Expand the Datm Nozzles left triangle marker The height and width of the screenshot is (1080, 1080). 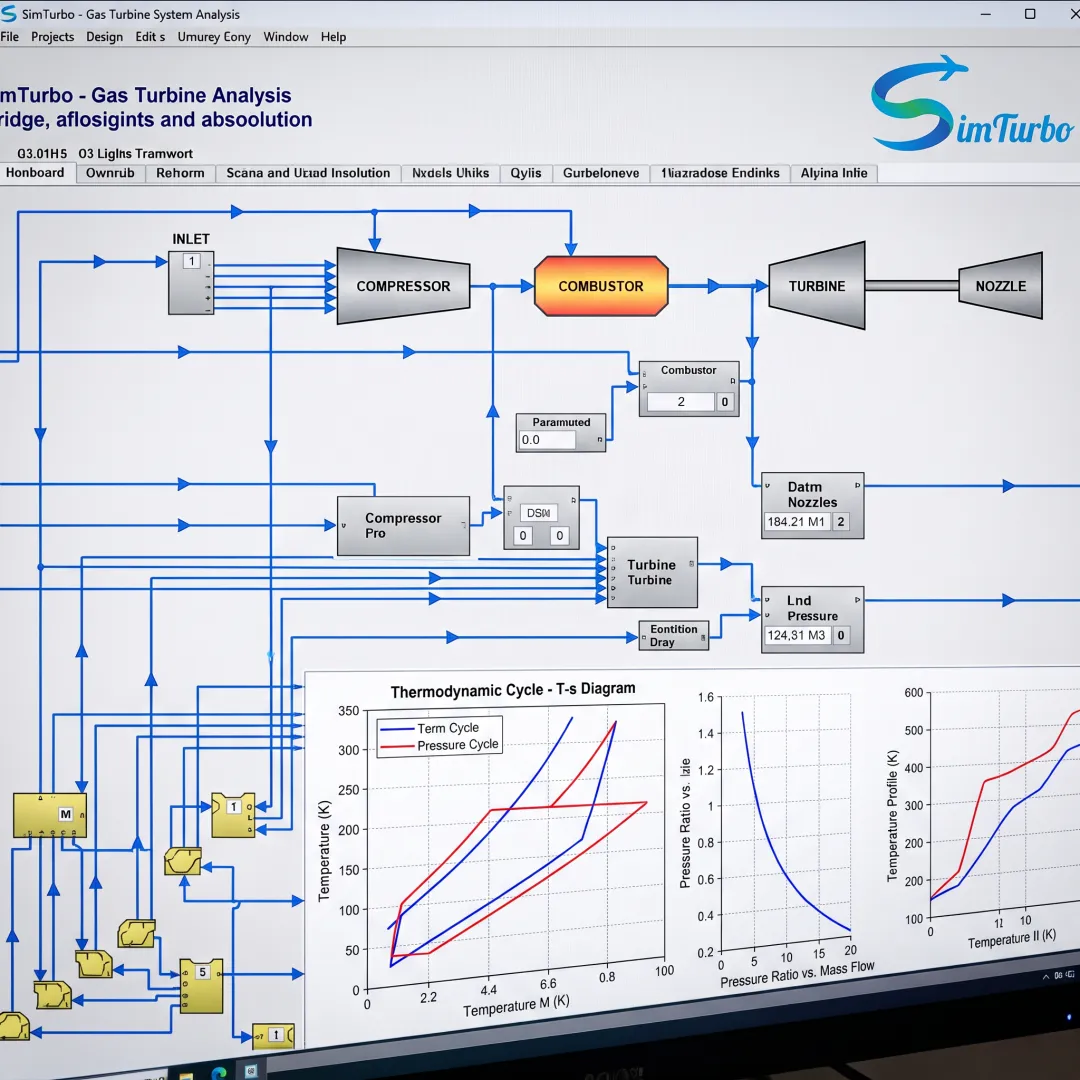[x=767, y=486]
